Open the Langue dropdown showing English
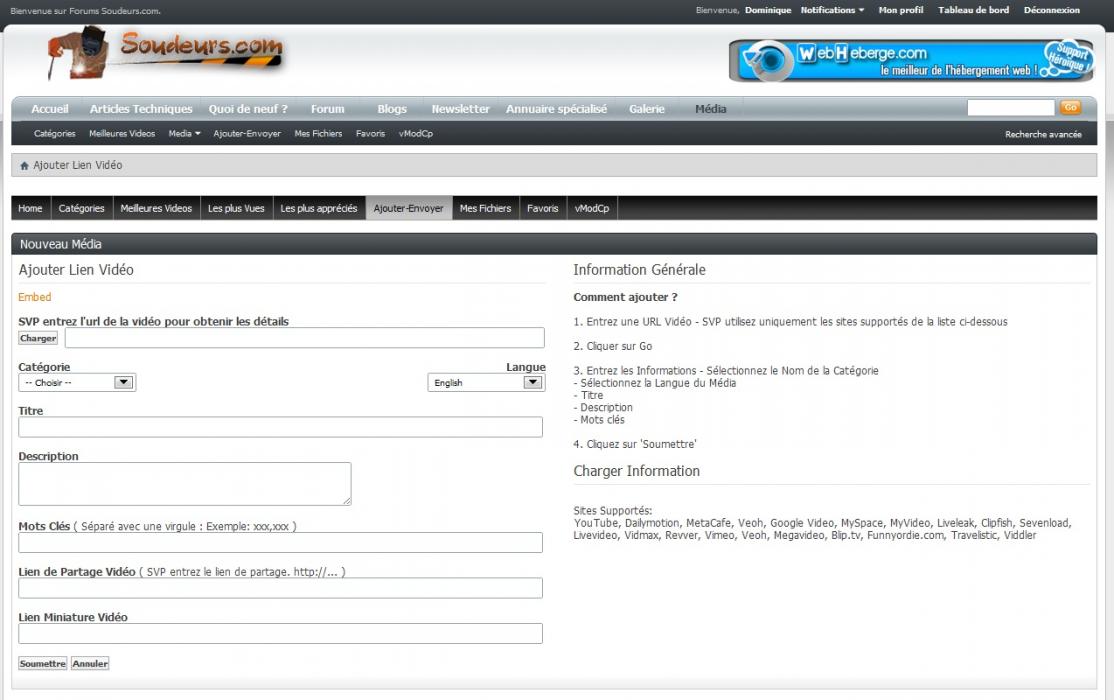1114x700 pixels. point(485,382)
